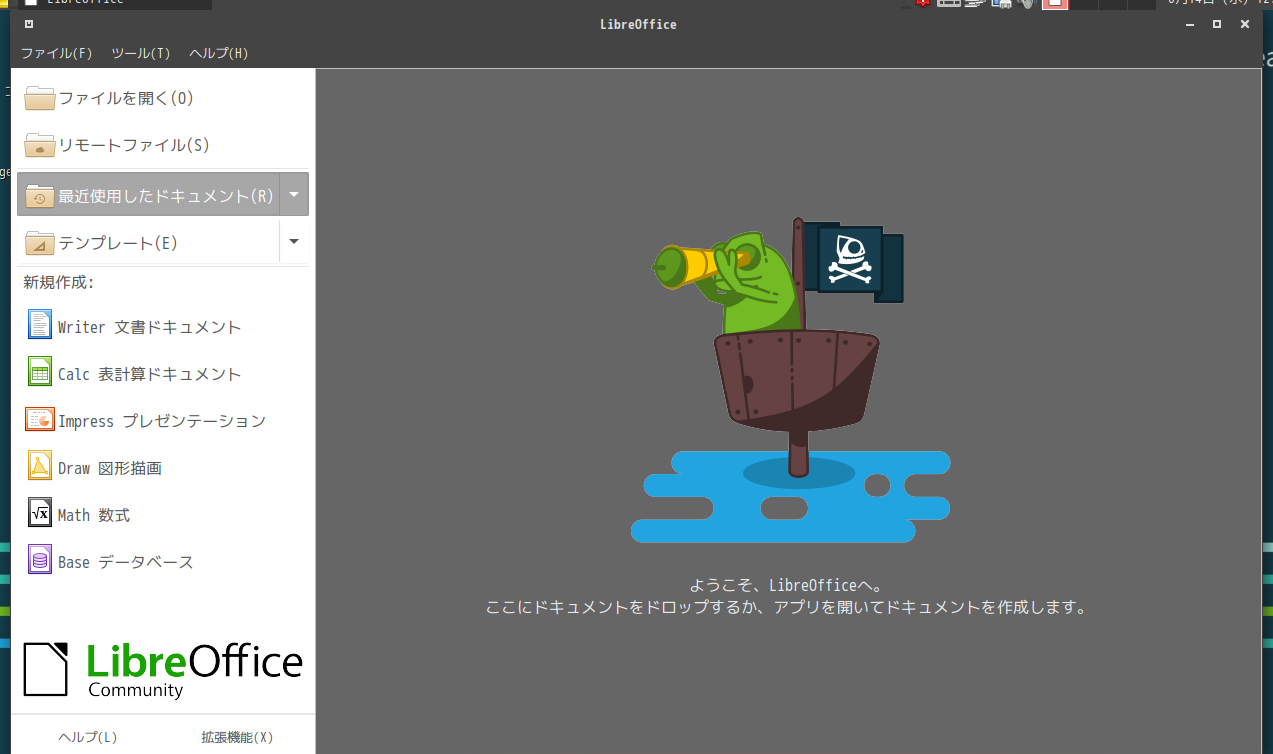Open the ファイル(F) menu
1273x754 pixels.
click(x=57, y=53)
